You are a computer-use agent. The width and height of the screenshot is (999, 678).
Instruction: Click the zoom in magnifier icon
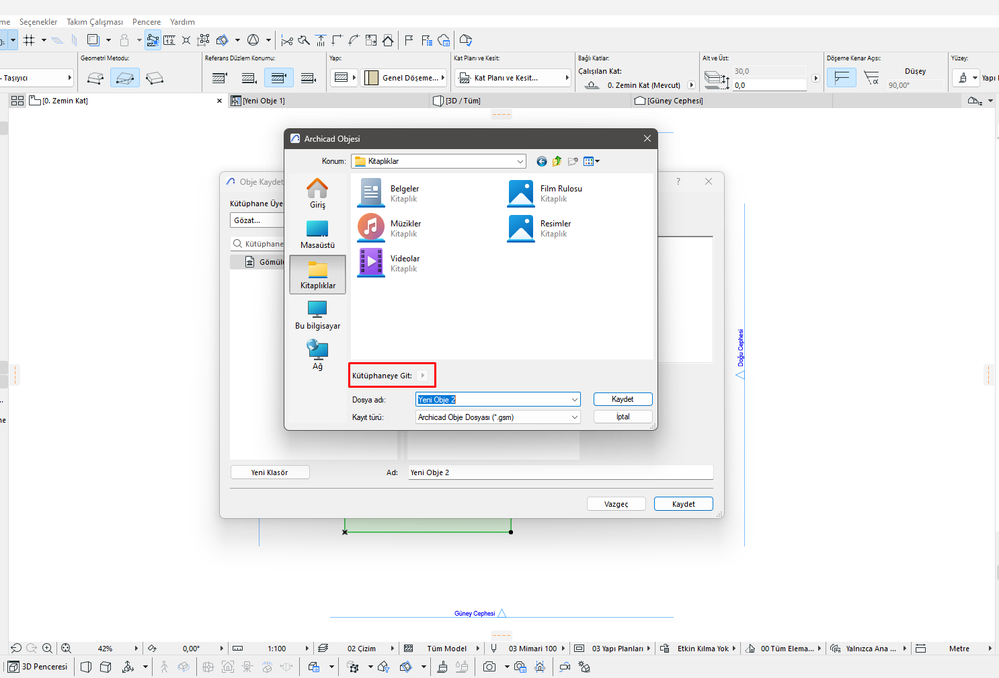pos(48,648)
